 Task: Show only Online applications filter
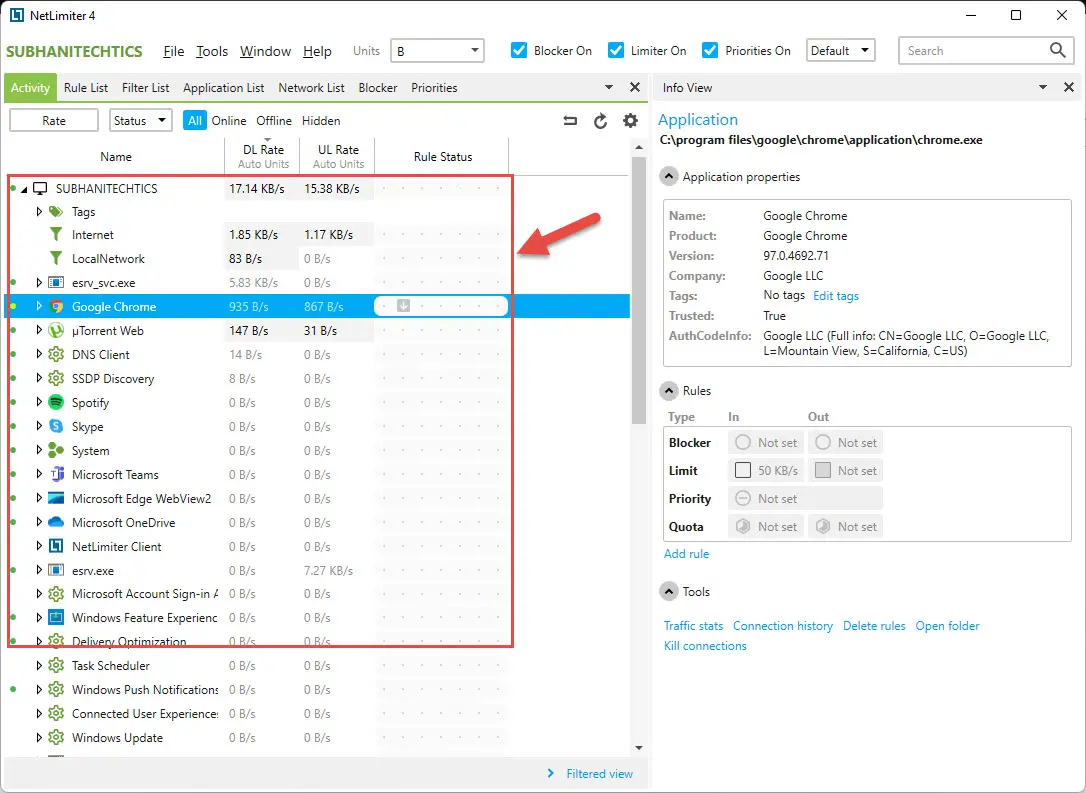(229, 121)
